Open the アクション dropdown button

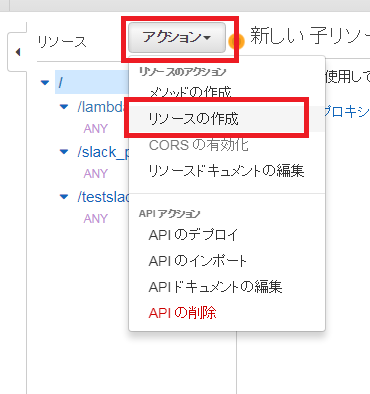(x=177, y=37)
